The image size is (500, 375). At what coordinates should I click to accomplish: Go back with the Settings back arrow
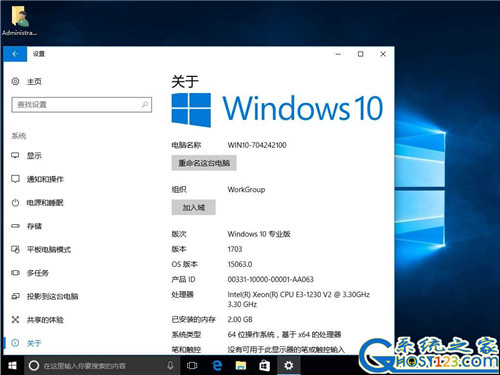click(x=15, y=54)
